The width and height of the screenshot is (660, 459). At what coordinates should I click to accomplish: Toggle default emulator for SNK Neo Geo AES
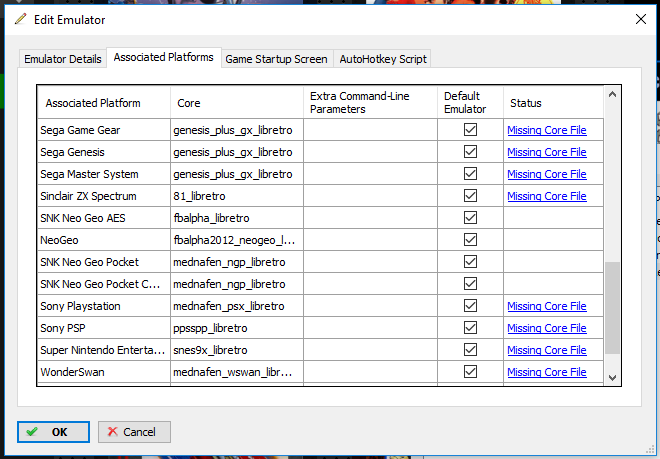(470, 218)
